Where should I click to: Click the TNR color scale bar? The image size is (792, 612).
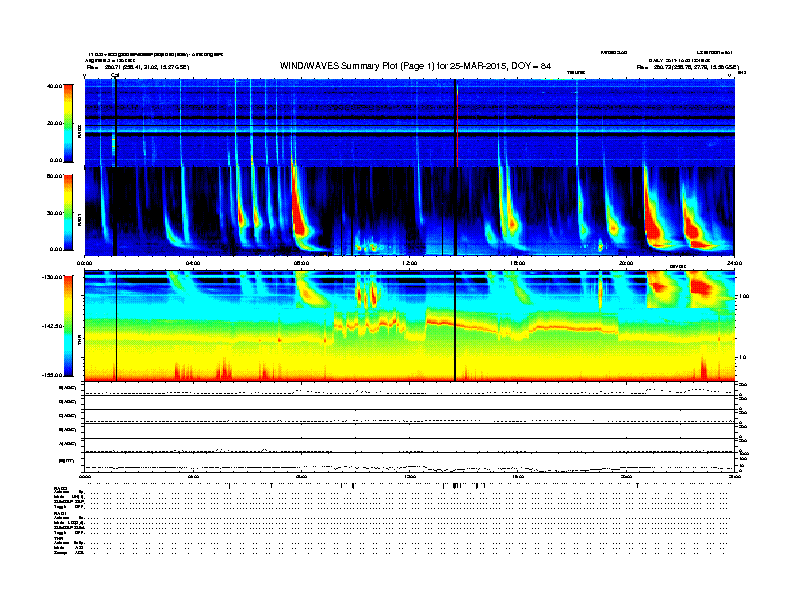pyautogui.click(x=68, y=326)
